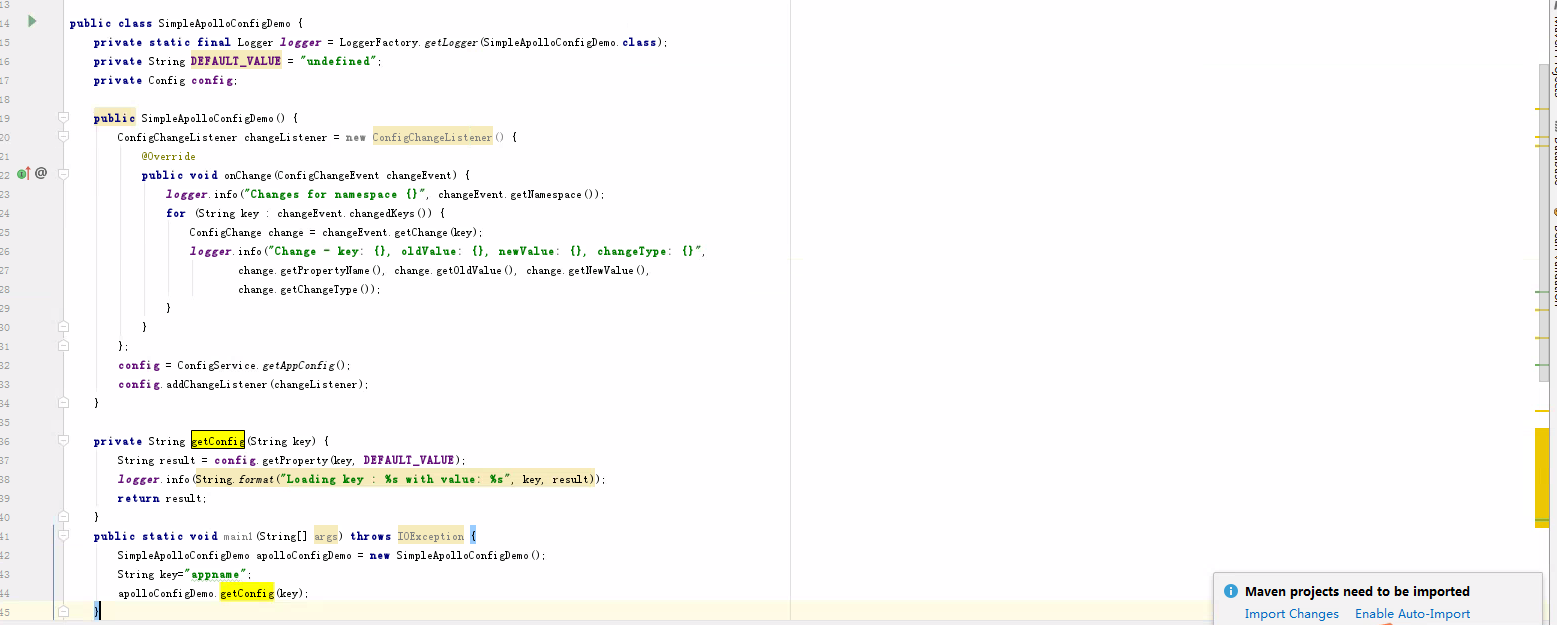This screenshot has width=1557, height=625.
Task: Click getOldValue method call
Action: point(468,270)
